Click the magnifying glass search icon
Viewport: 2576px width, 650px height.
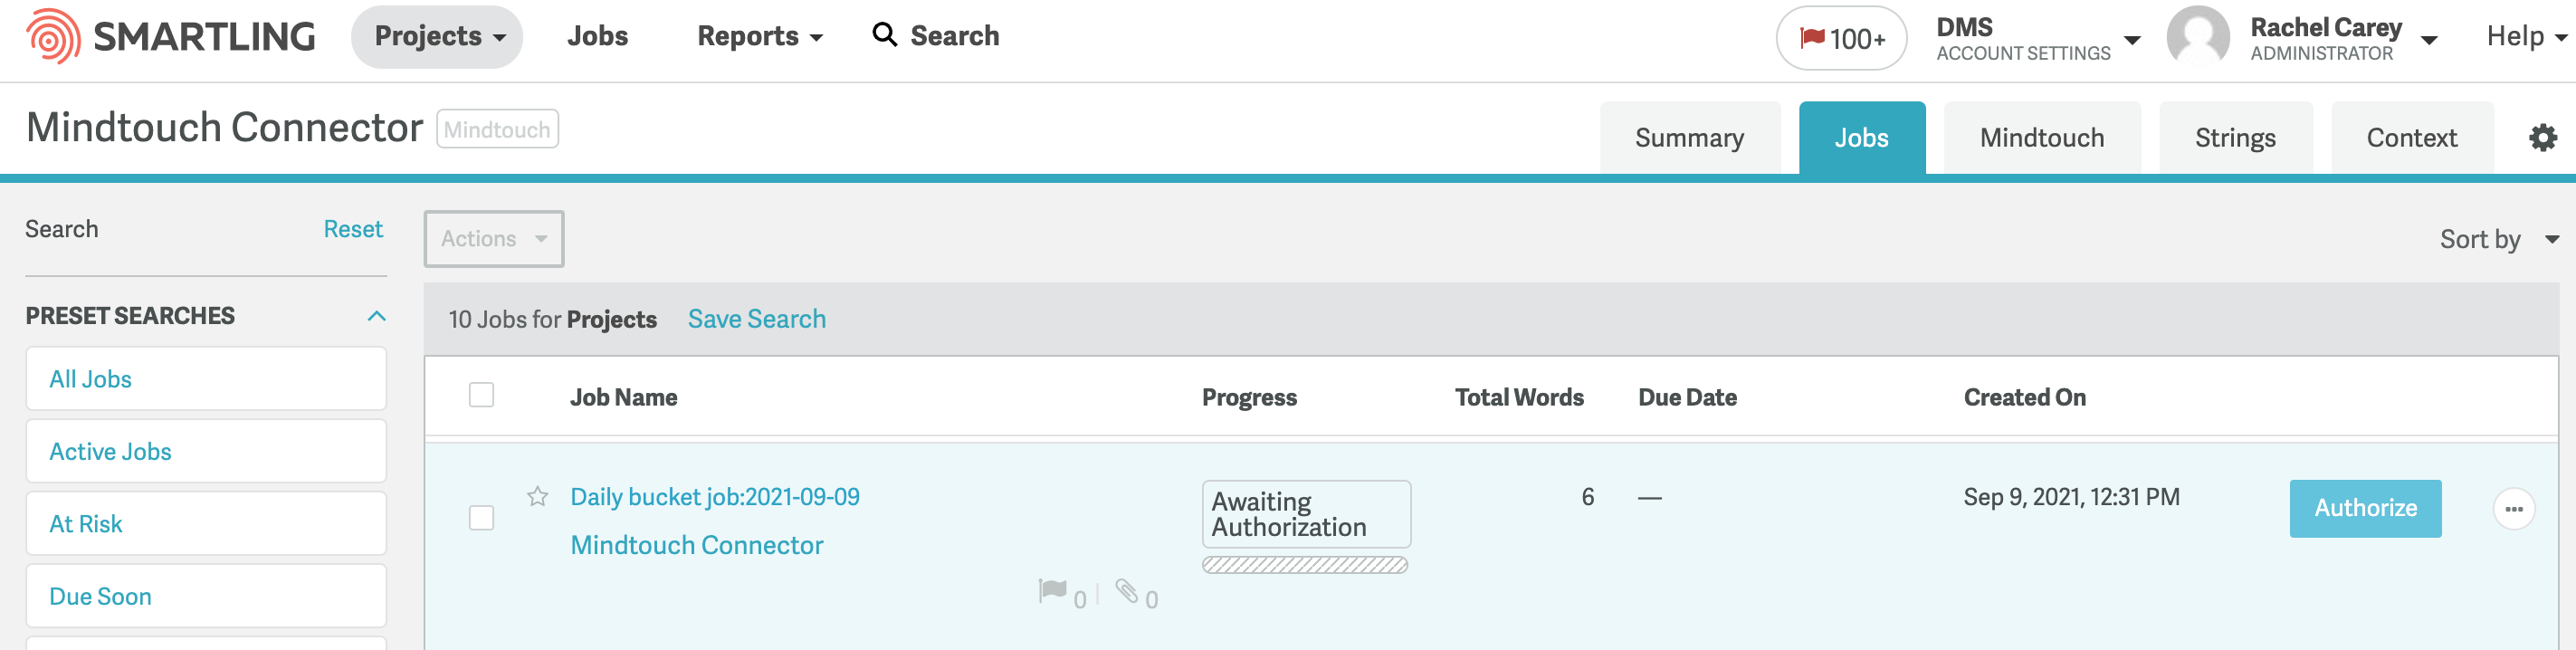(x=884, y=35)
